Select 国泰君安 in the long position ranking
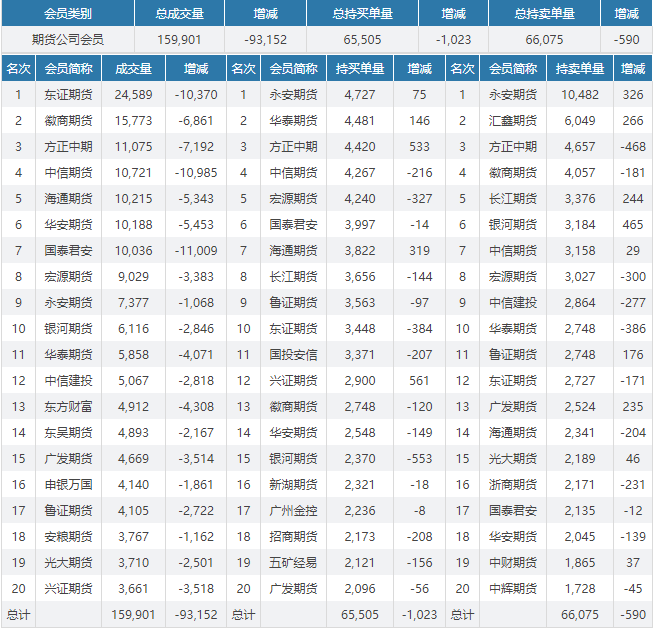 (293, 225)
